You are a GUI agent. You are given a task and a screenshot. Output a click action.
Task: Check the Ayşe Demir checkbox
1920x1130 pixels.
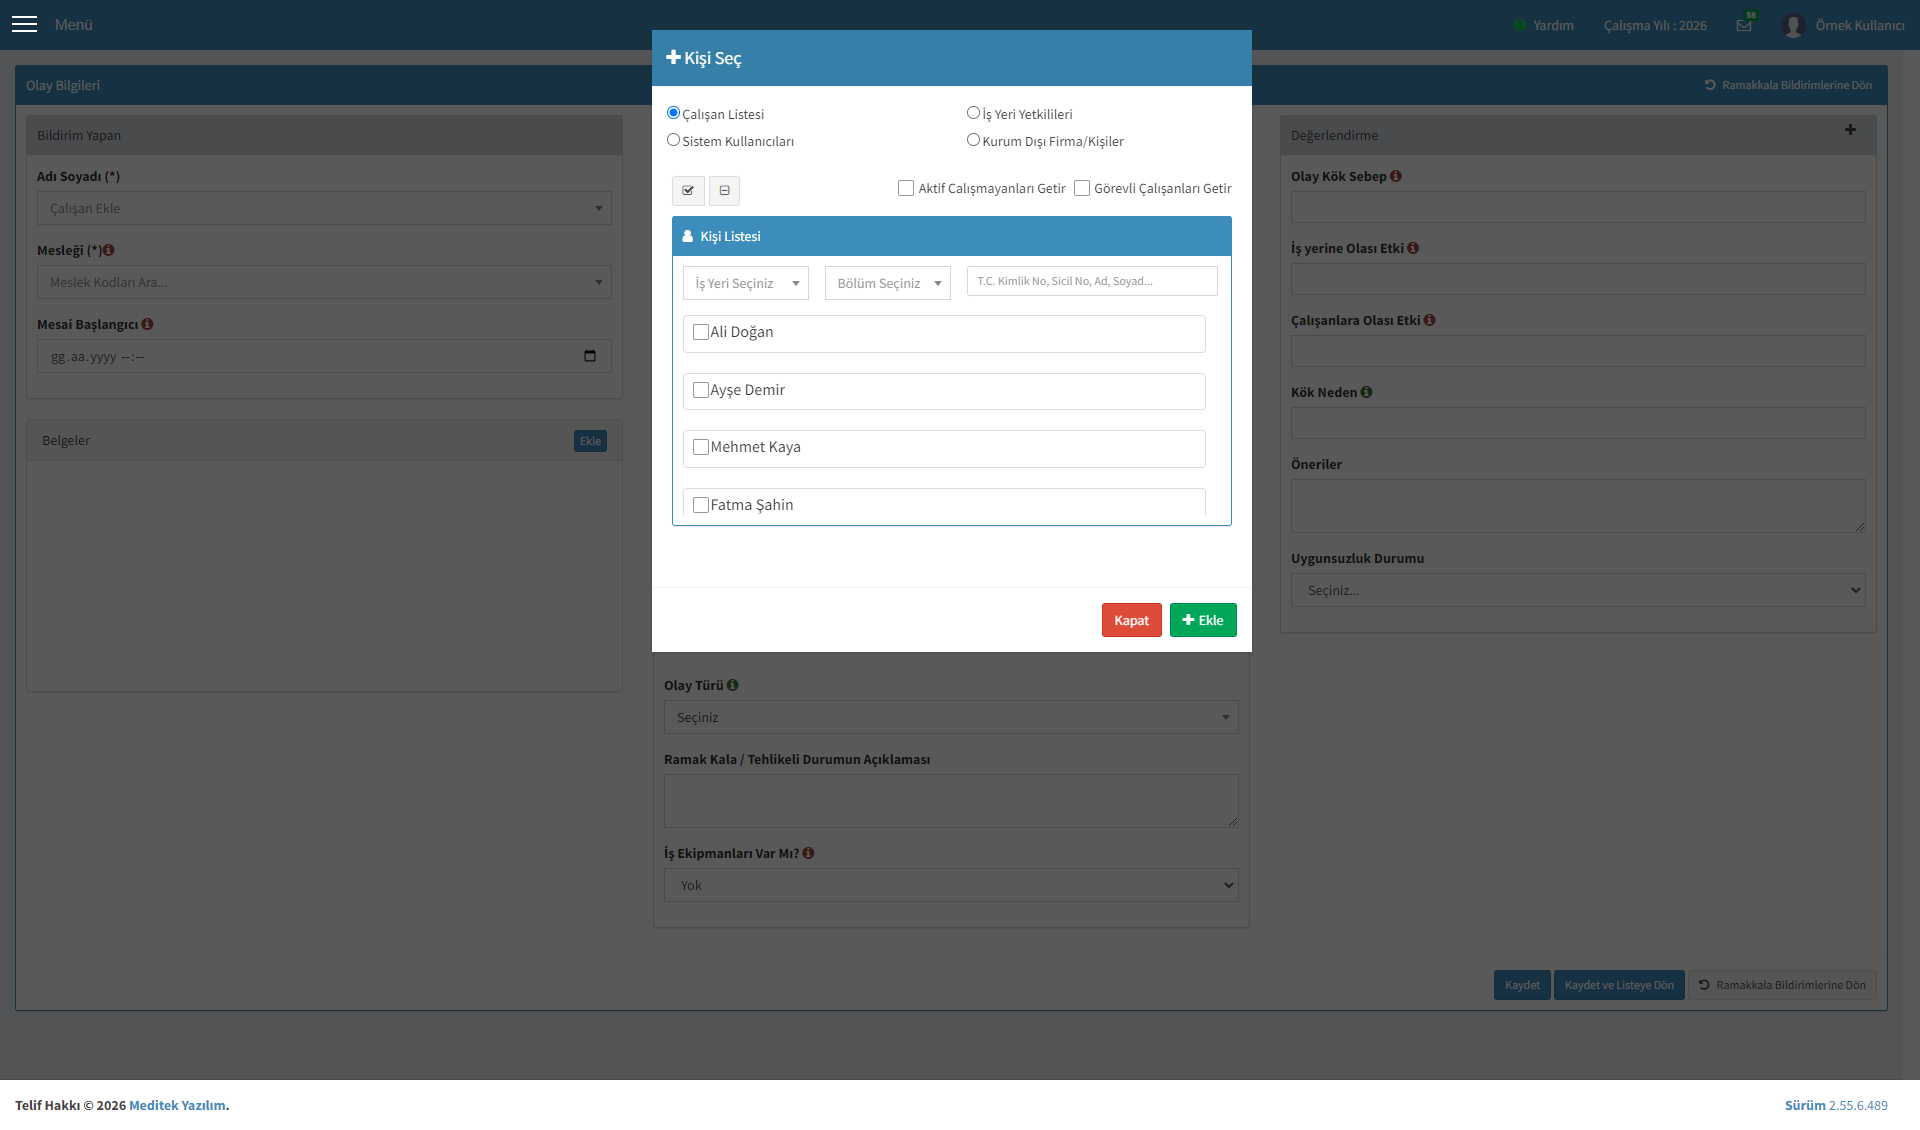coord(701,390)
